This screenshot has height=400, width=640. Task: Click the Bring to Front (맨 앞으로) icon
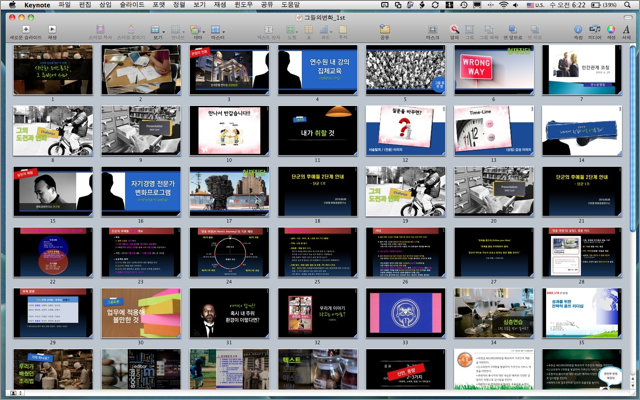512,29
